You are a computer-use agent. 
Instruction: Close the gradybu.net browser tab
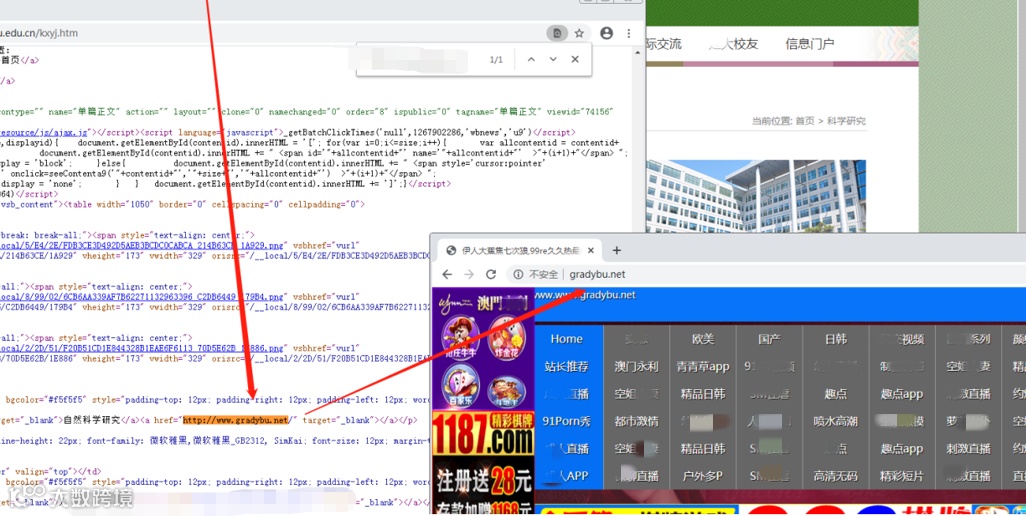[590, 250]
